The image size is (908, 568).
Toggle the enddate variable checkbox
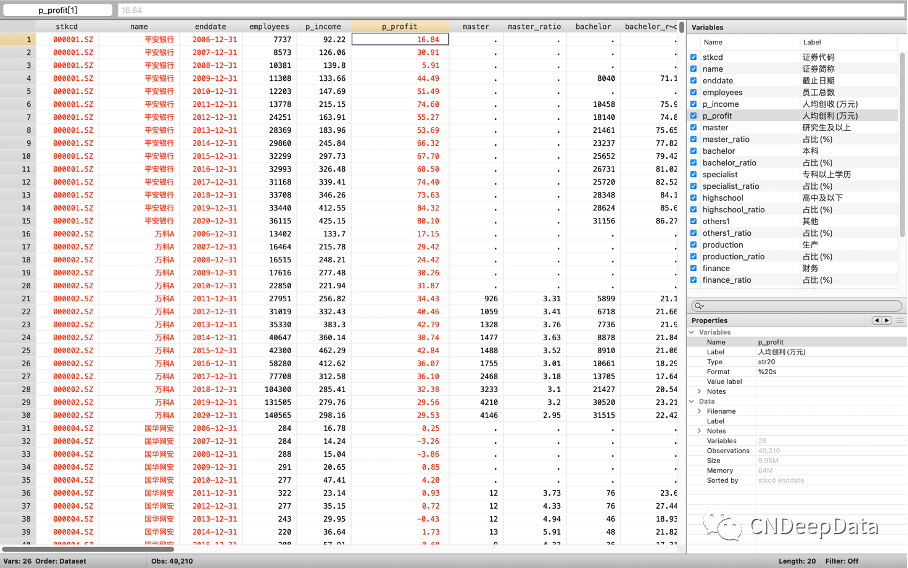coord(694,80)
